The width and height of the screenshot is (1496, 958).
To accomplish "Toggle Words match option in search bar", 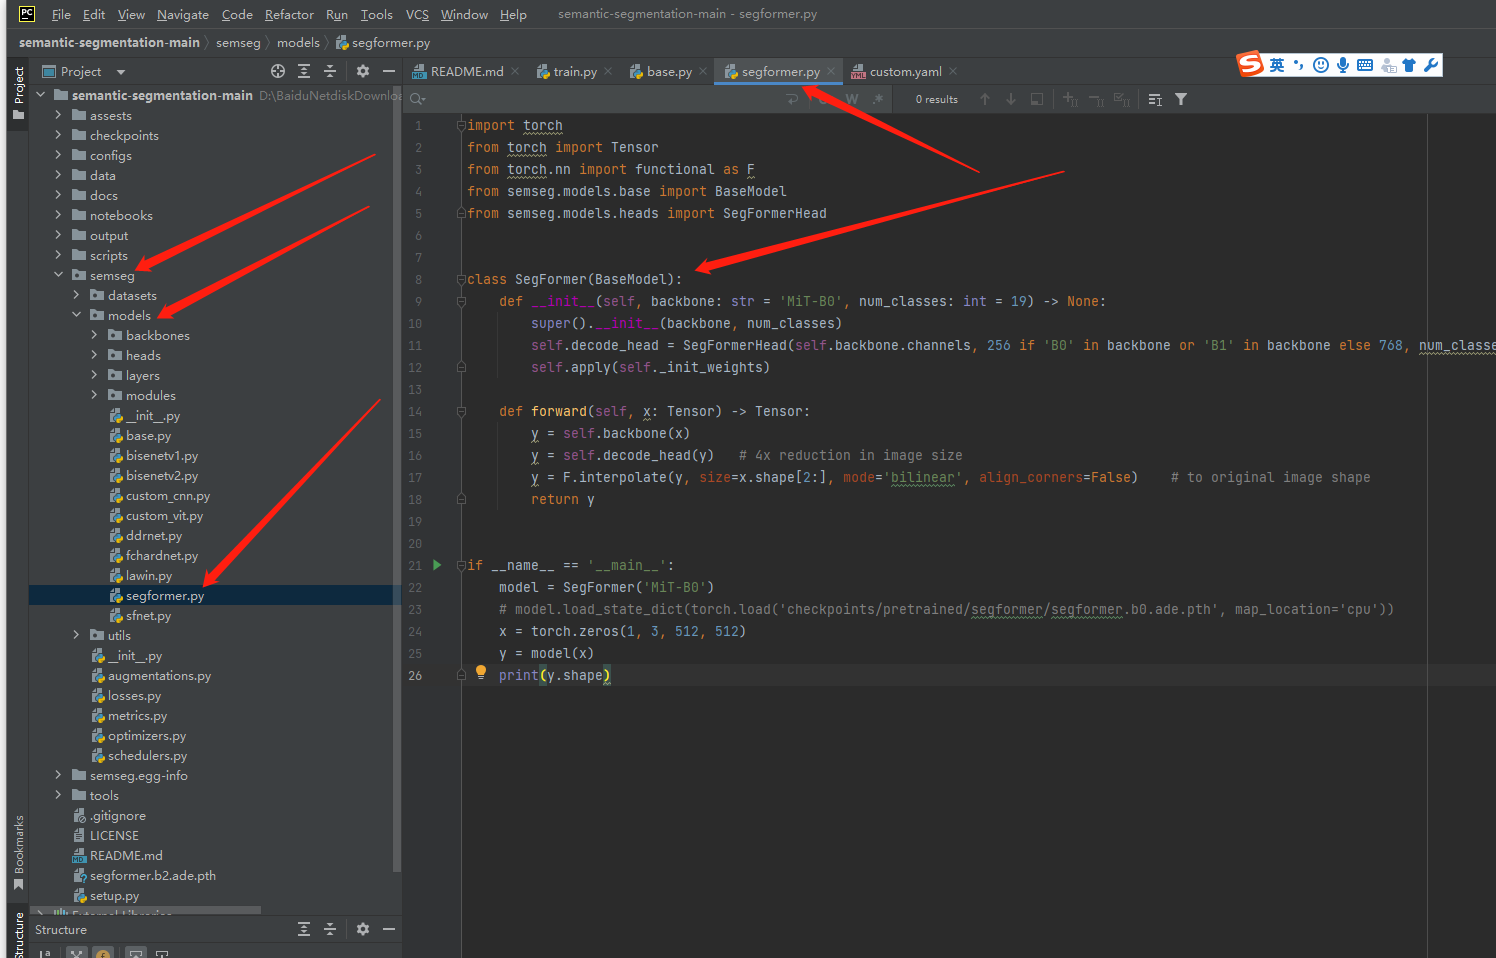I will 852,99.
